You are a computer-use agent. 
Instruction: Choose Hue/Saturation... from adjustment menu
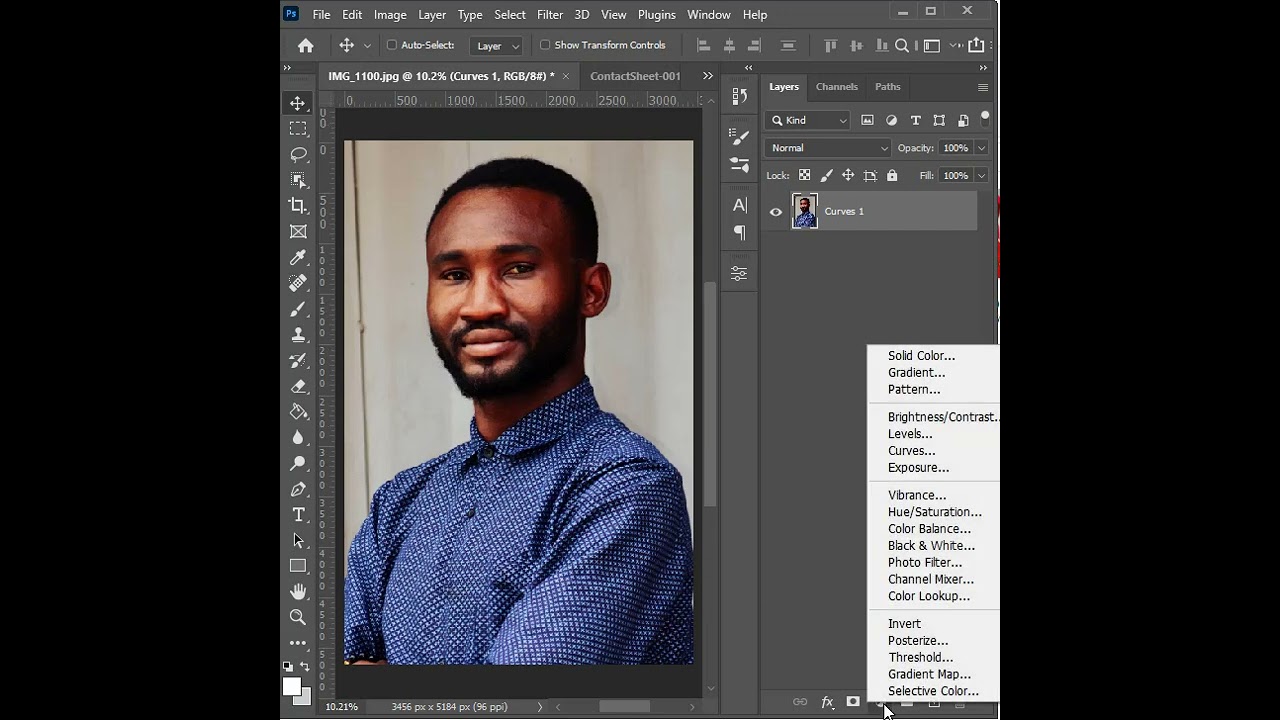coord(935,512)
